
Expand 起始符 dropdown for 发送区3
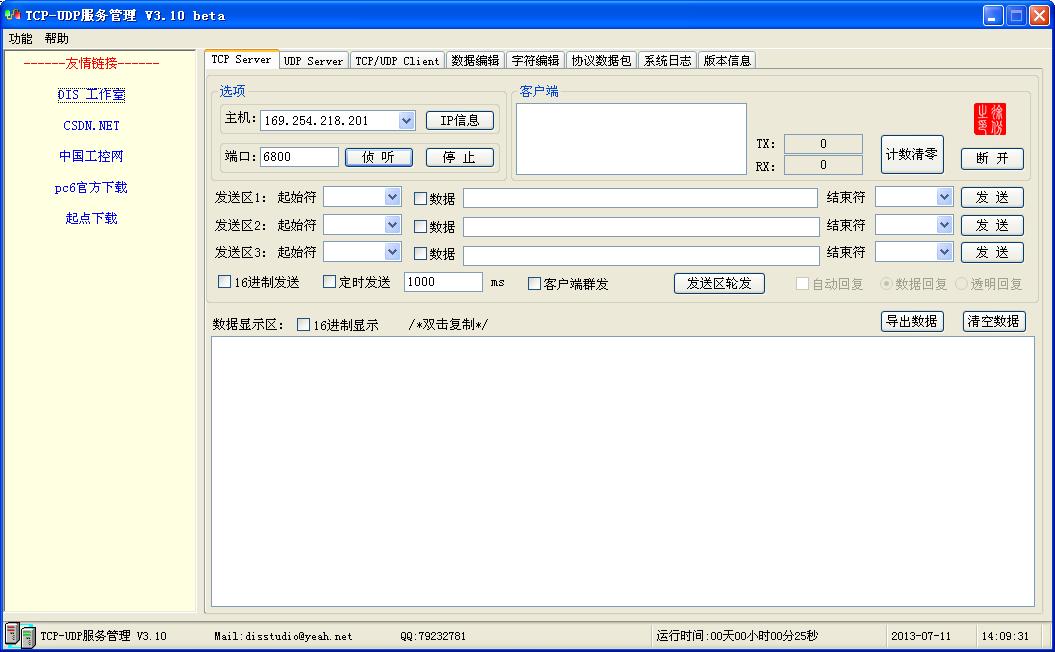[393, 252]
